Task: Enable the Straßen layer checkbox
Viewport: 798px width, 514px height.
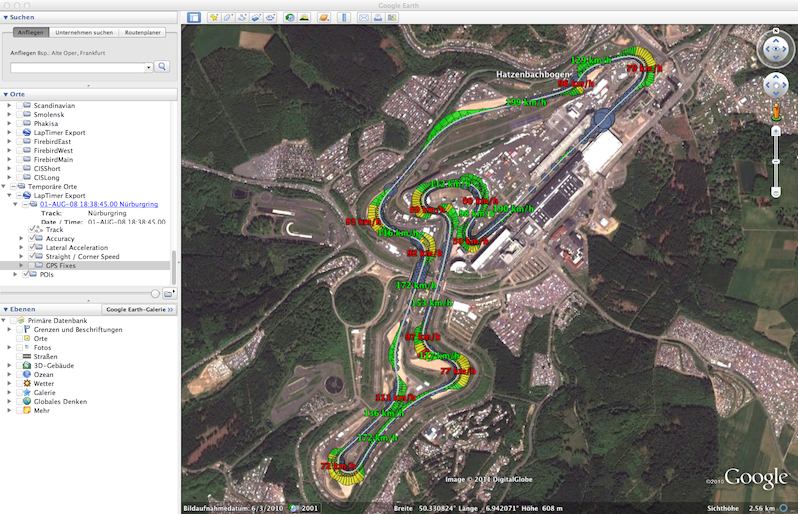Action: pyautogui.click(x=19, y=356)
